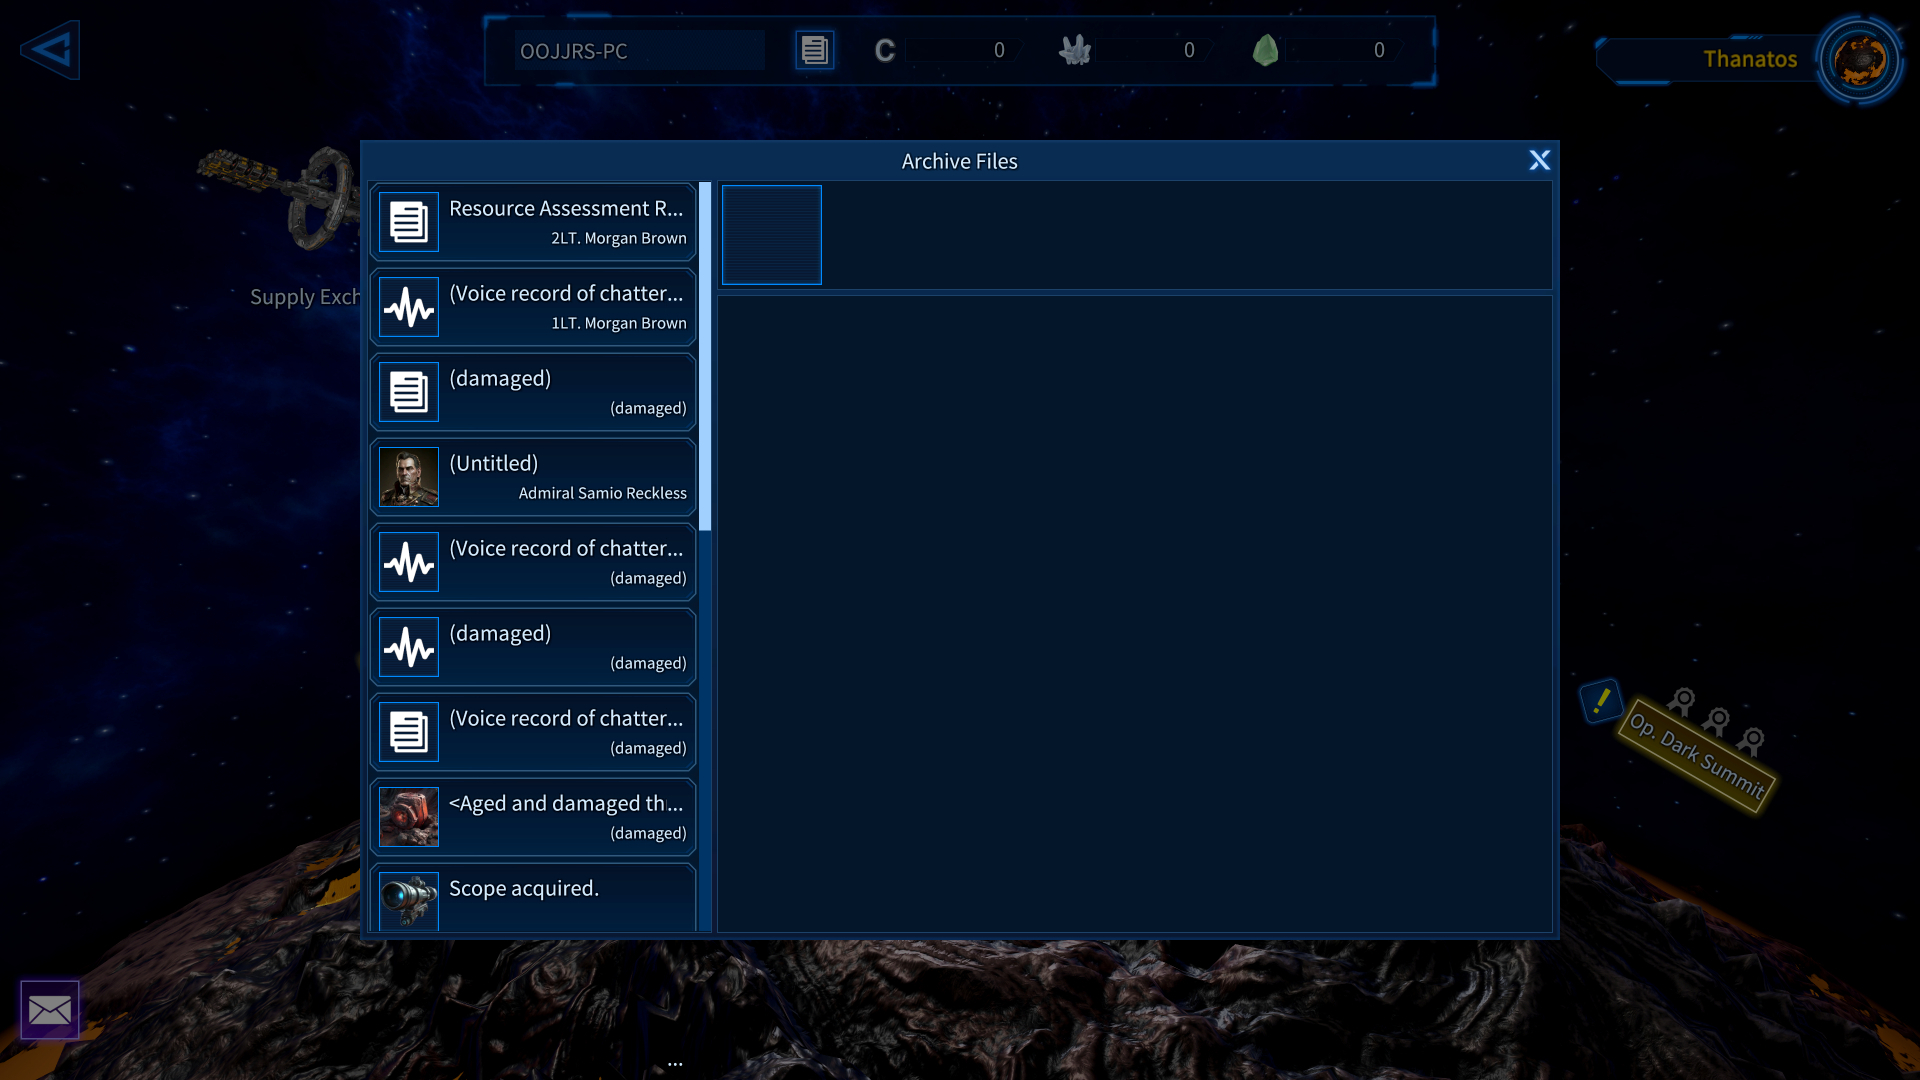Click the last medal icon above Op. Dark Summit
The height and width of the screenshot is (1080, 1920).
coord(1751,741)
